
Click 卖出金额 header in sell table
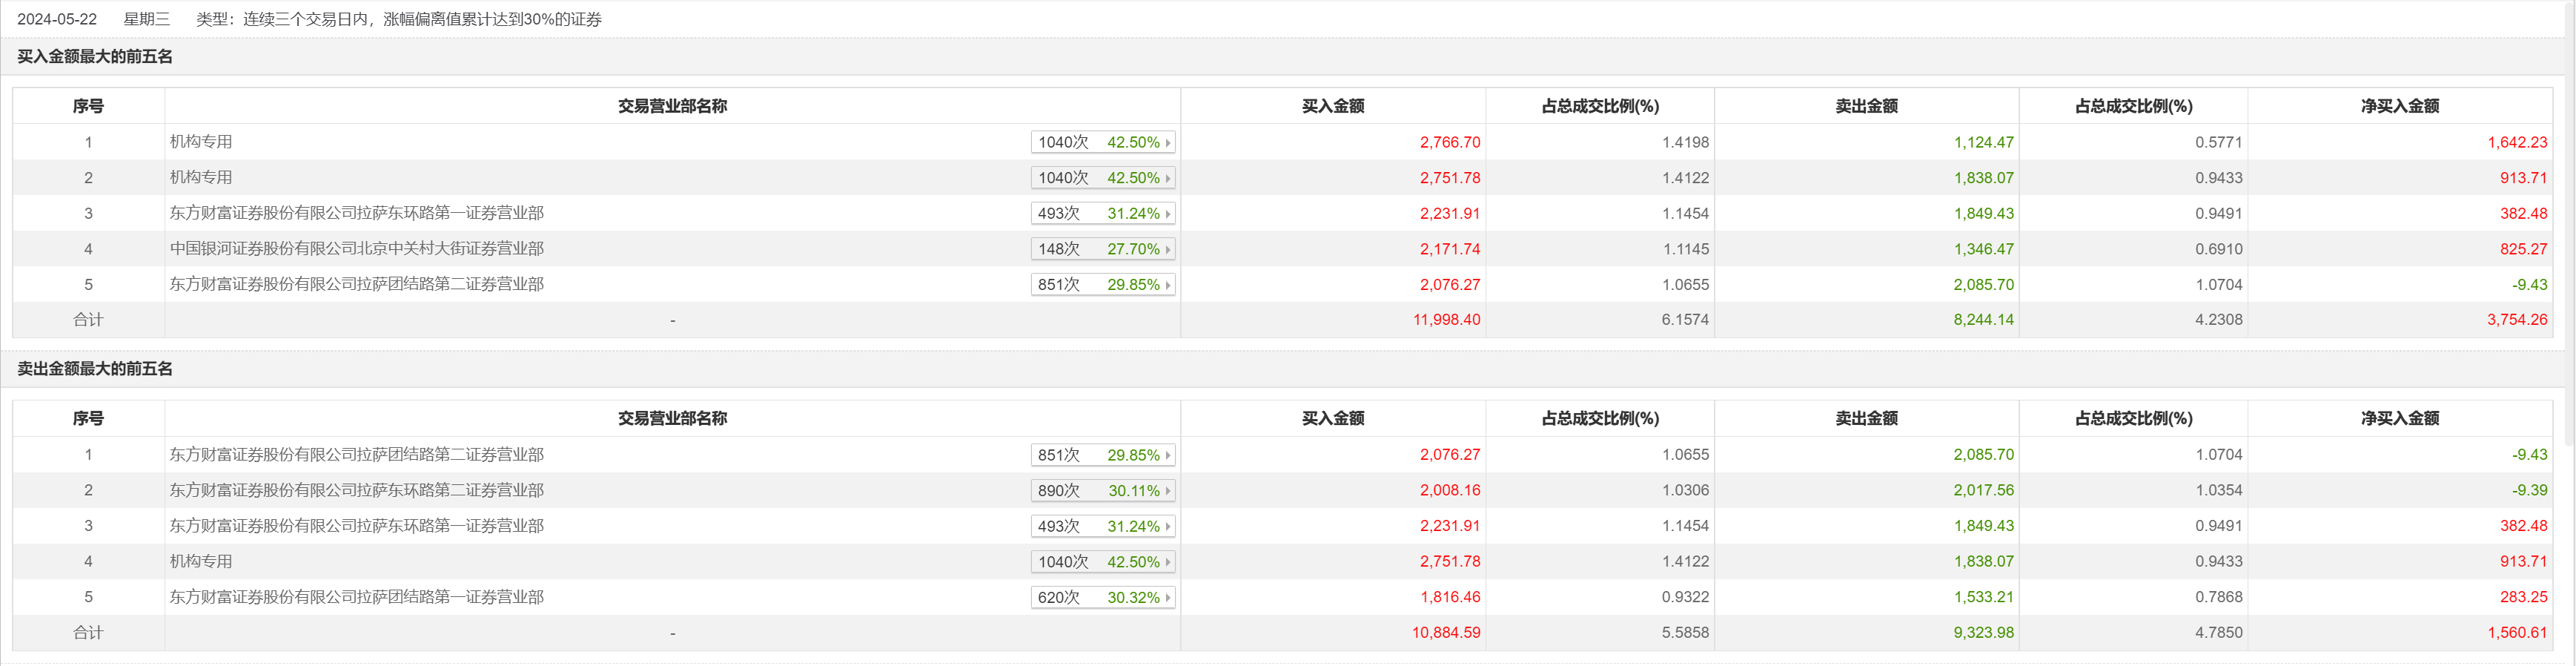pos(1866,418)
